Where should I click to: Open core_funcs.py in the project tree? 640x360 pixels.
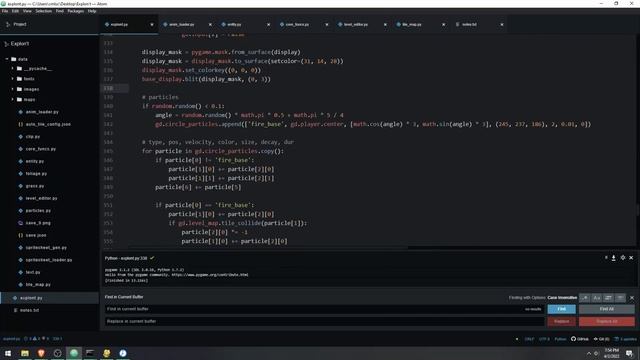[x=40, y=149]
